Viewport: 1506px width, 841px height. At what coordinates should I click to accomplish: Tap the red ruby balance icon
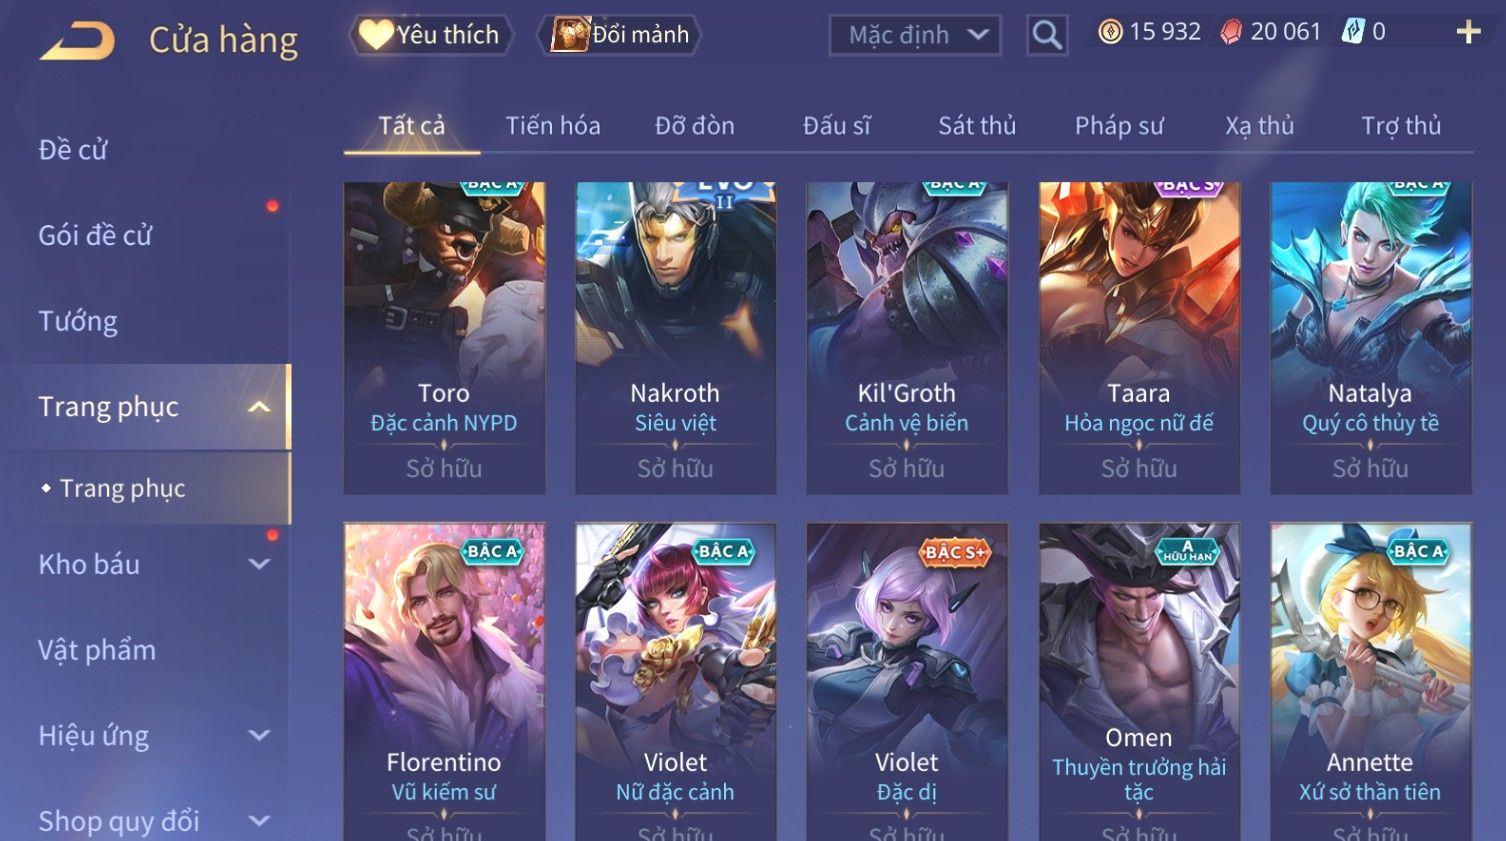(x=1231, y=32)
